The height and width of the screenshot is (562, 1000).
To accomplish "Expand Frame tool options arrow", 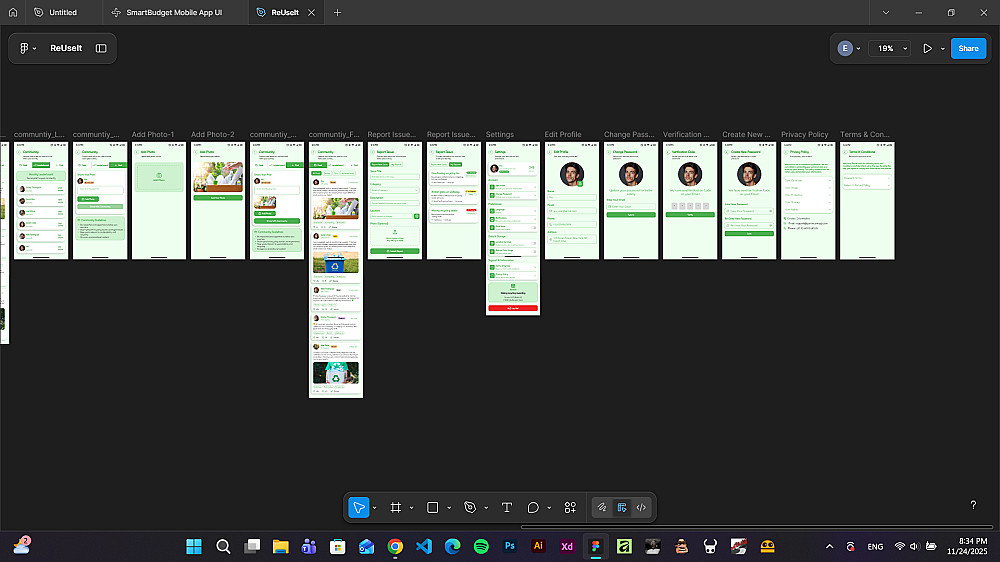I will click(x=411, y=508).
